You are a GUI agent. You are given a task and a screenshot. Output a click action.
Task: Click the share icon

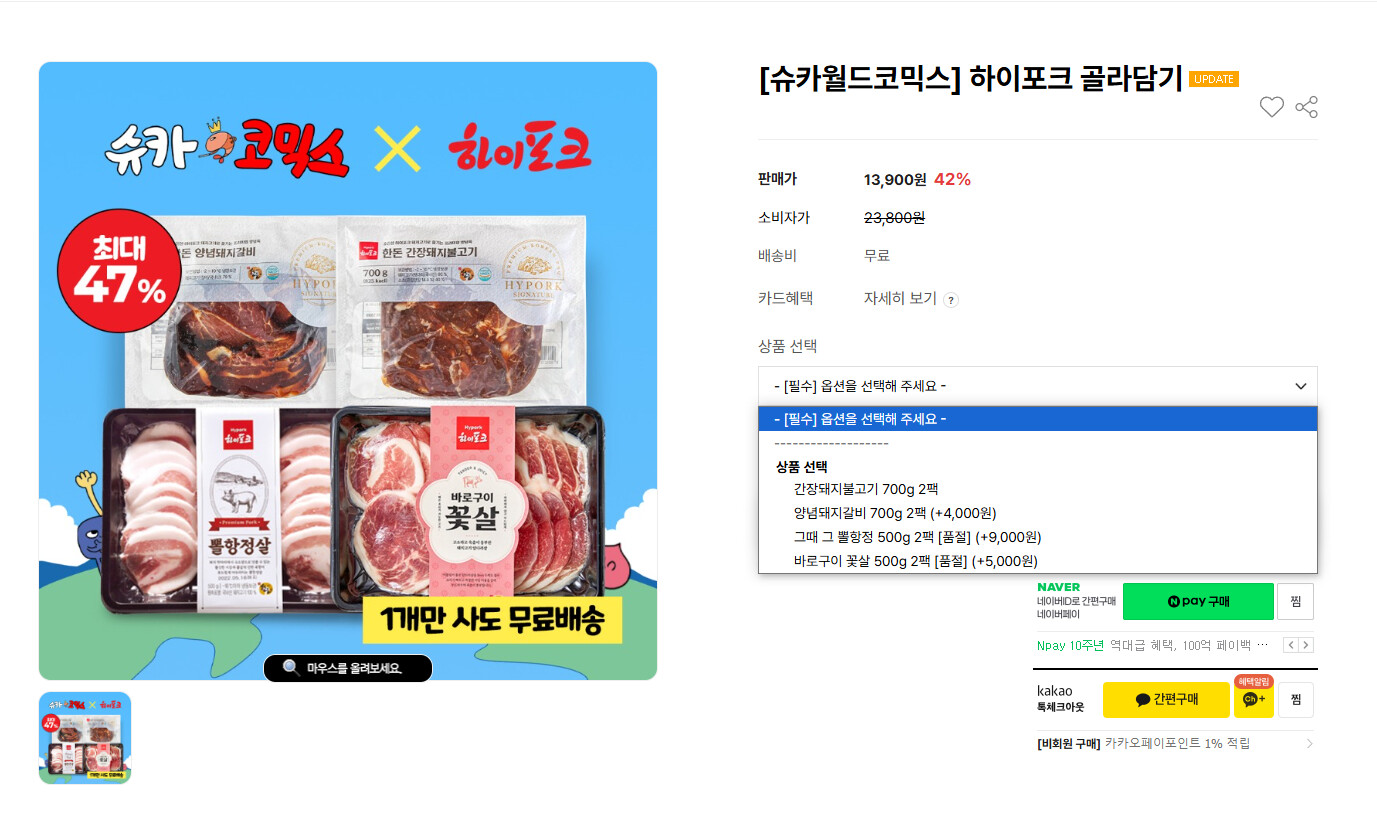(1306, 107)
